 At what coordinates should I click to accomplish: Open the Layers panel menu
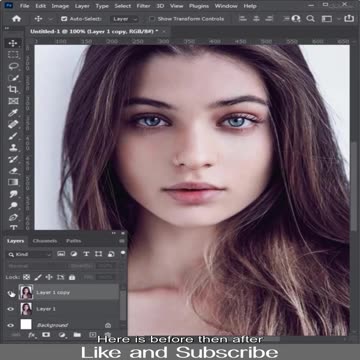(122, 241)
